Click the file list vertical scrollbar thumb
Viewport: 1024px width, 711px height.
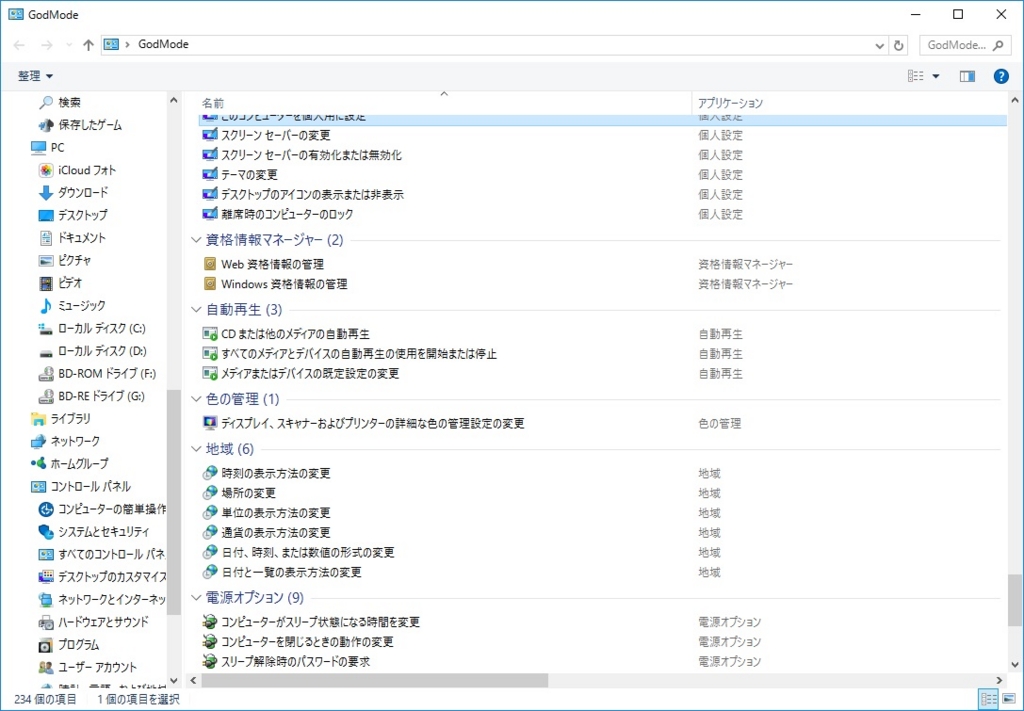[x=1014, y=600]
